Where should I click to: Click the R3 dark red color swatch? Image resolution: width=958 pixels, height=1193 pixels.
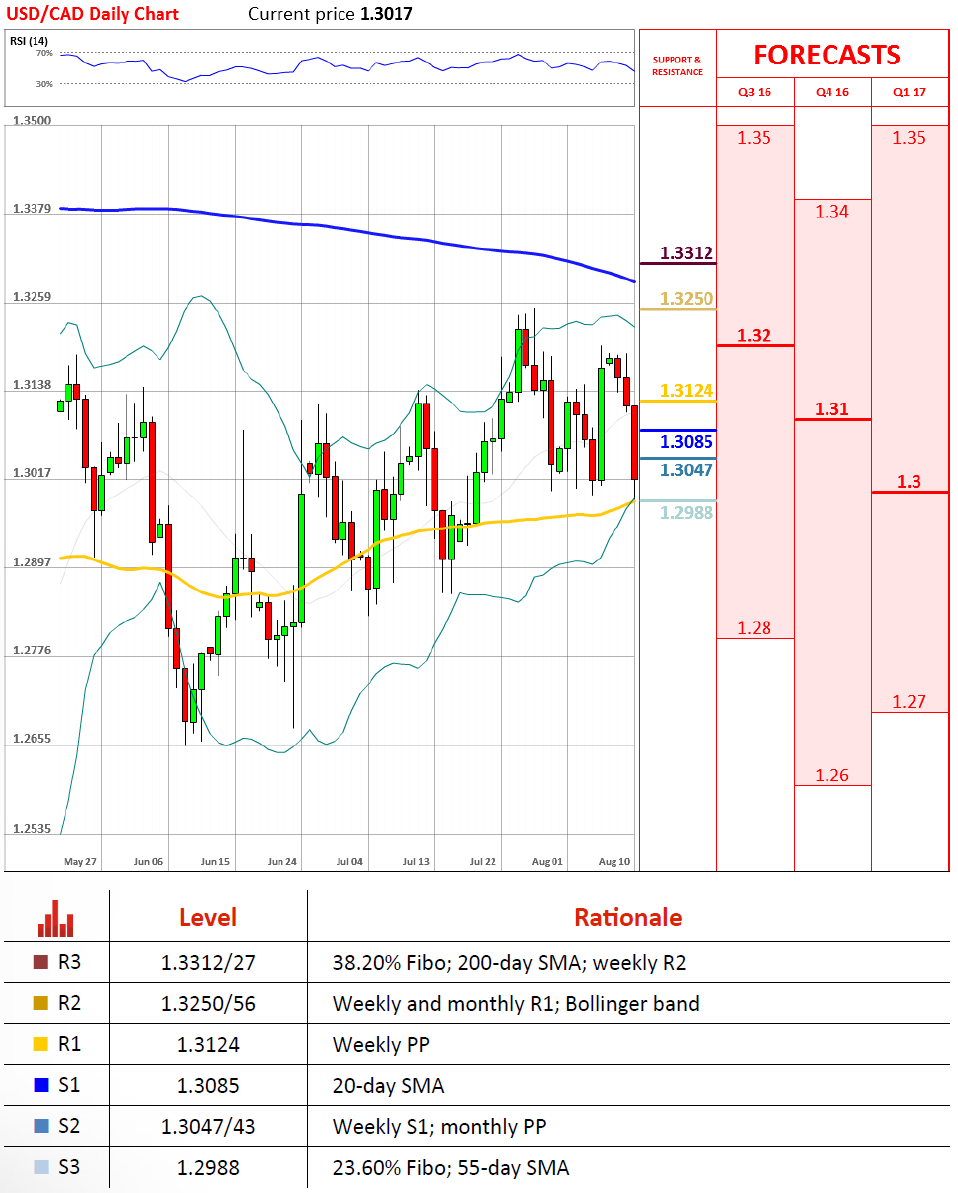pyautogui.click(x=41, y=962)
